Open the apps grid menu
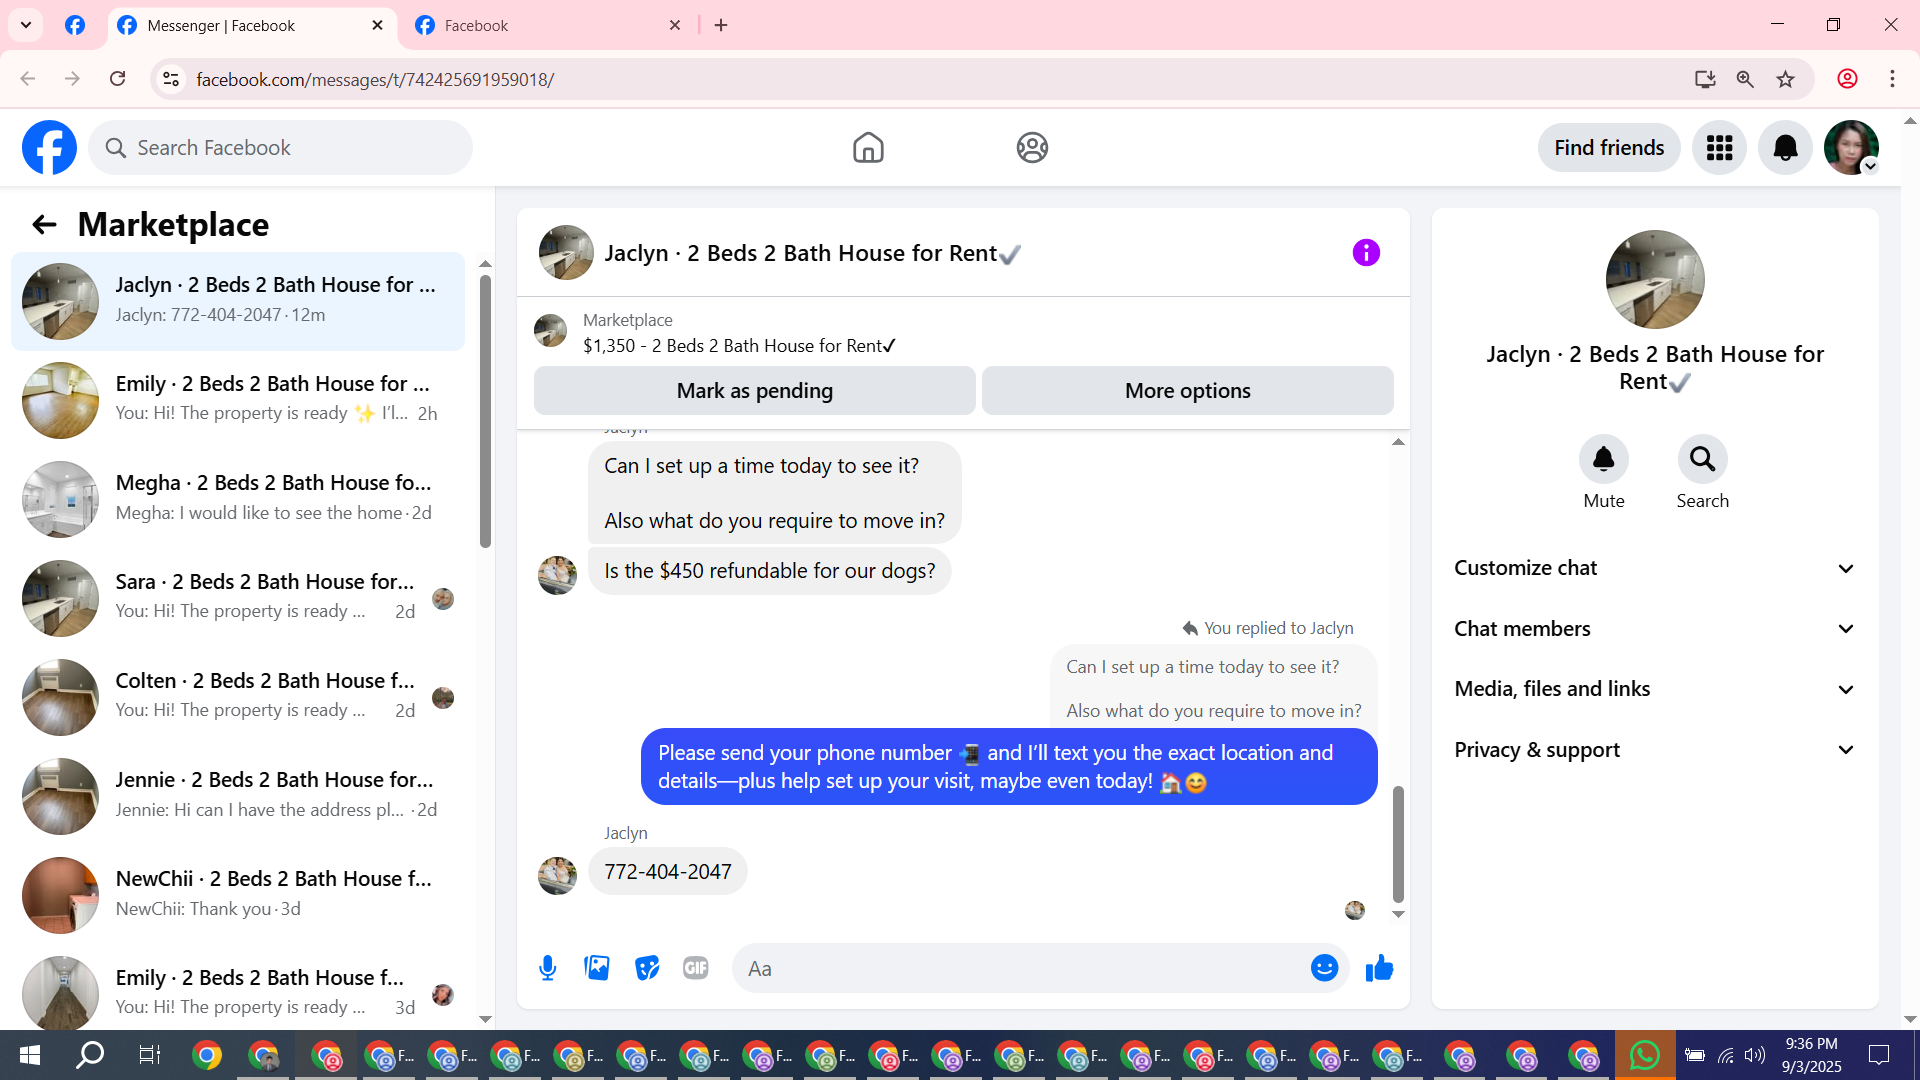Image resolution: width=1920 pixels, height=1080 pixels. click(1719, 148)
